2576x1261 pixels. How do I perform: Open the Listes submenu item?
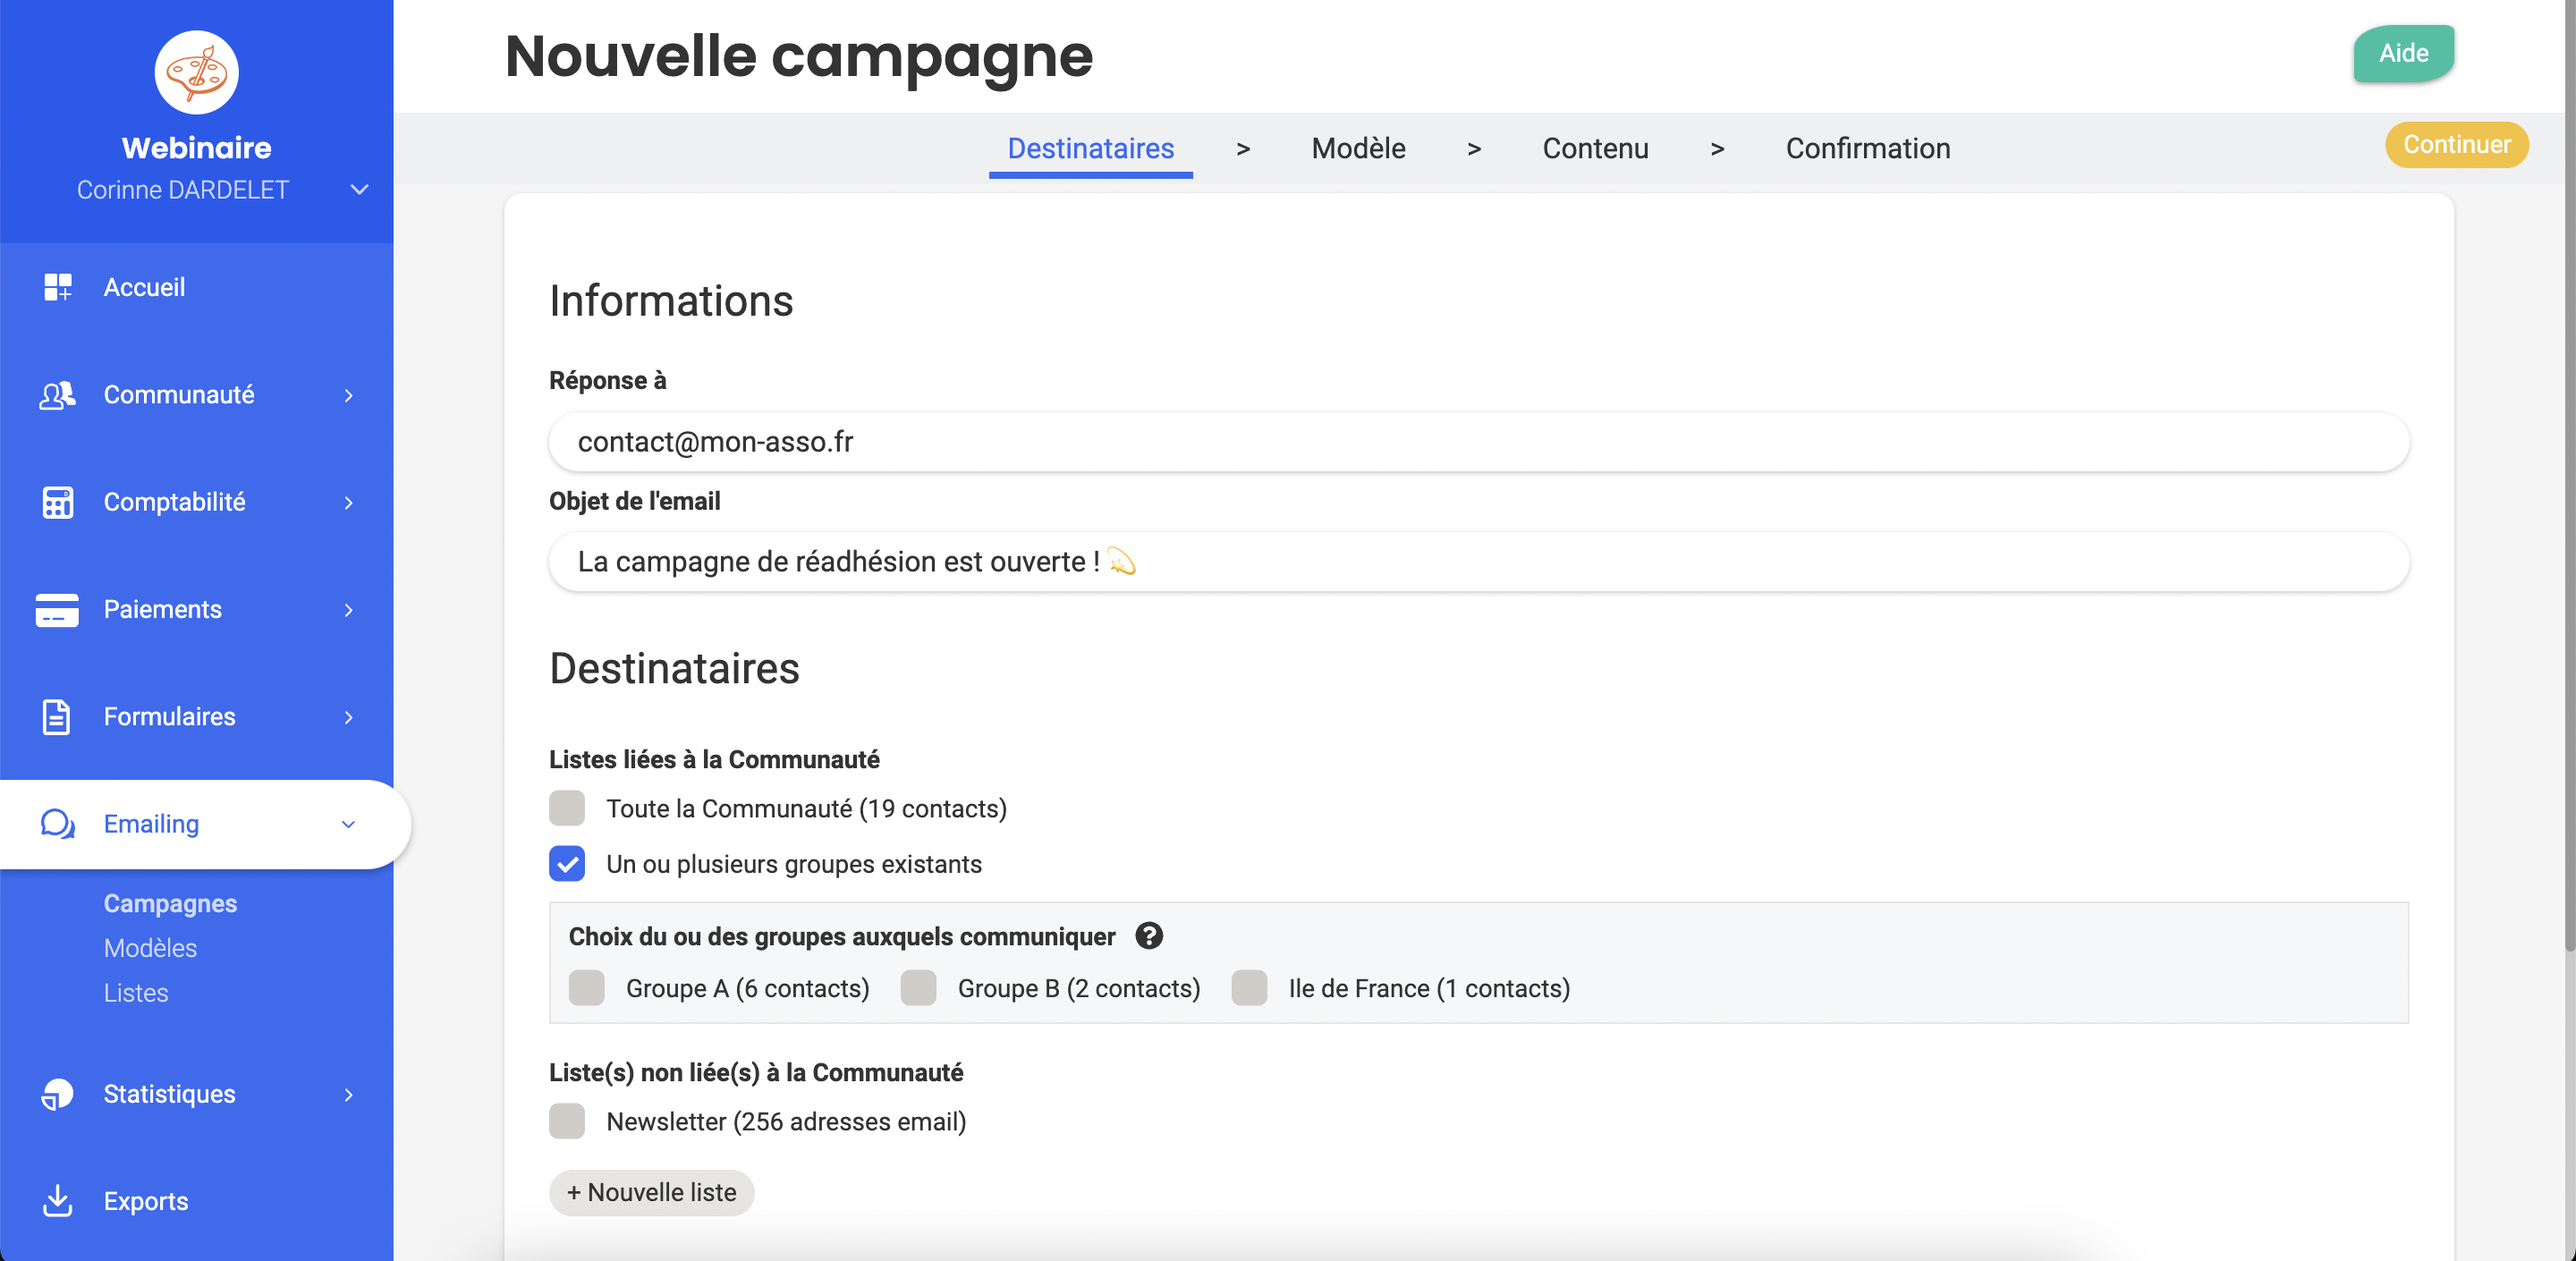136,993
